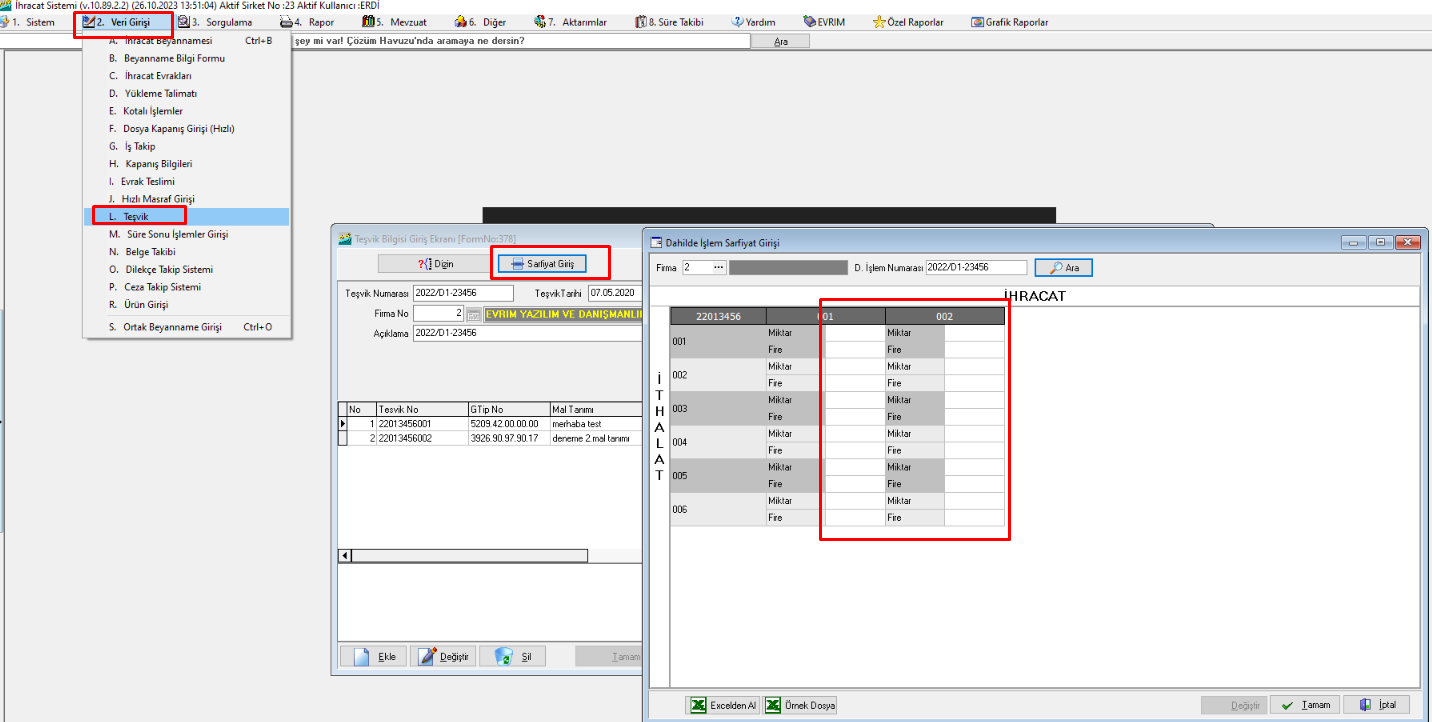Open the Özel Raporlar menu
The width and height of the screenshot is (1432, 722).
click(x=907, y=22)
